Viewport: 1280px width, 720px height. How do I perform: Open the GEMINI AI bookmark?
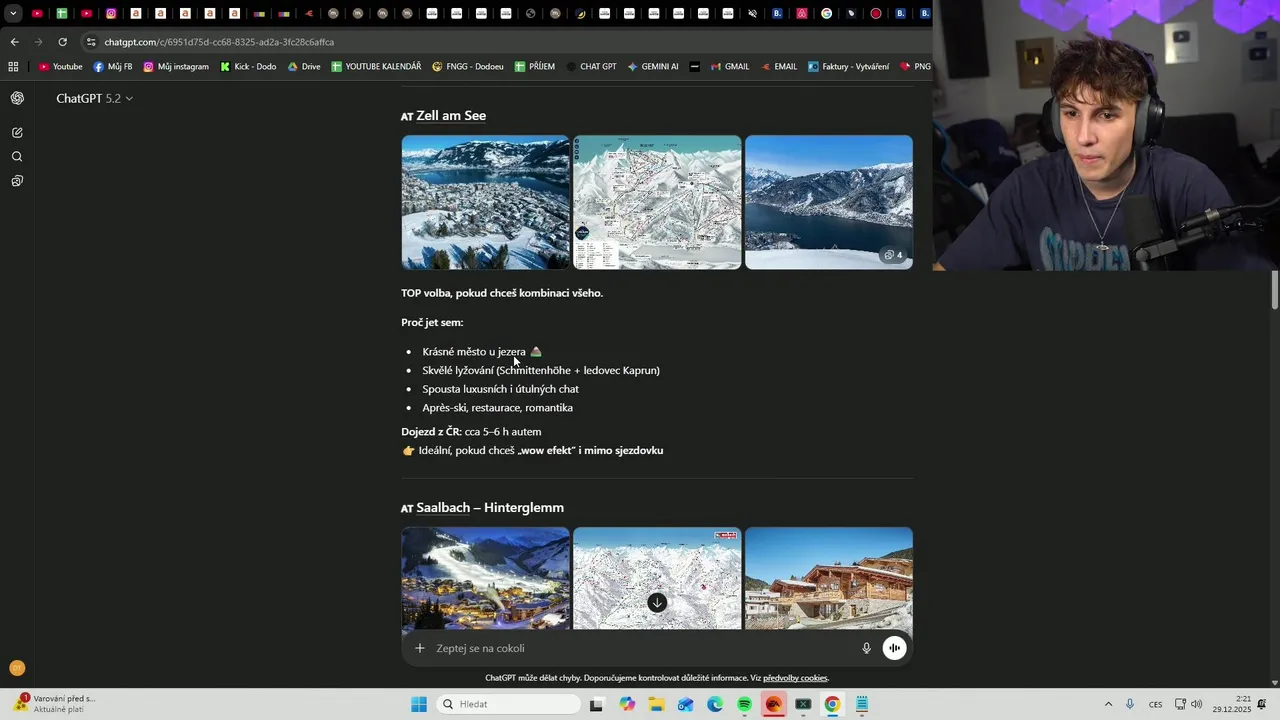coord(653,66)
